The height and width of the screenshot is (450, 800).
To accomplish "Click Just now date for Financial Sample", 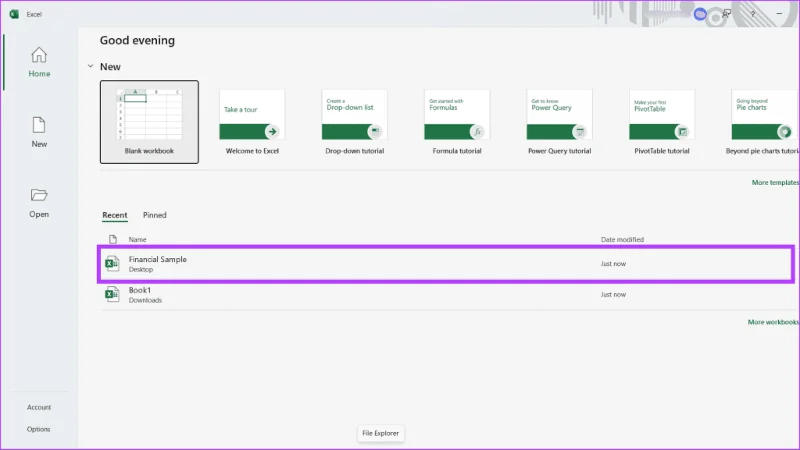I will coord(613,264).
